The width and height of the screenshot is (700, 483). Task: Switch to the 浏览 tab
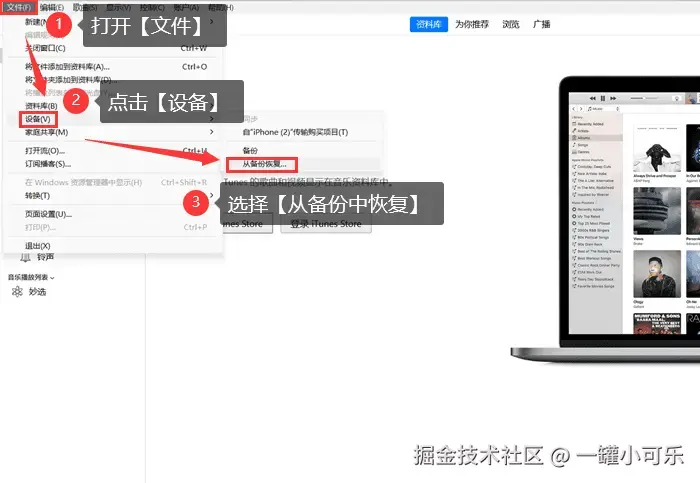coord(511,24)
